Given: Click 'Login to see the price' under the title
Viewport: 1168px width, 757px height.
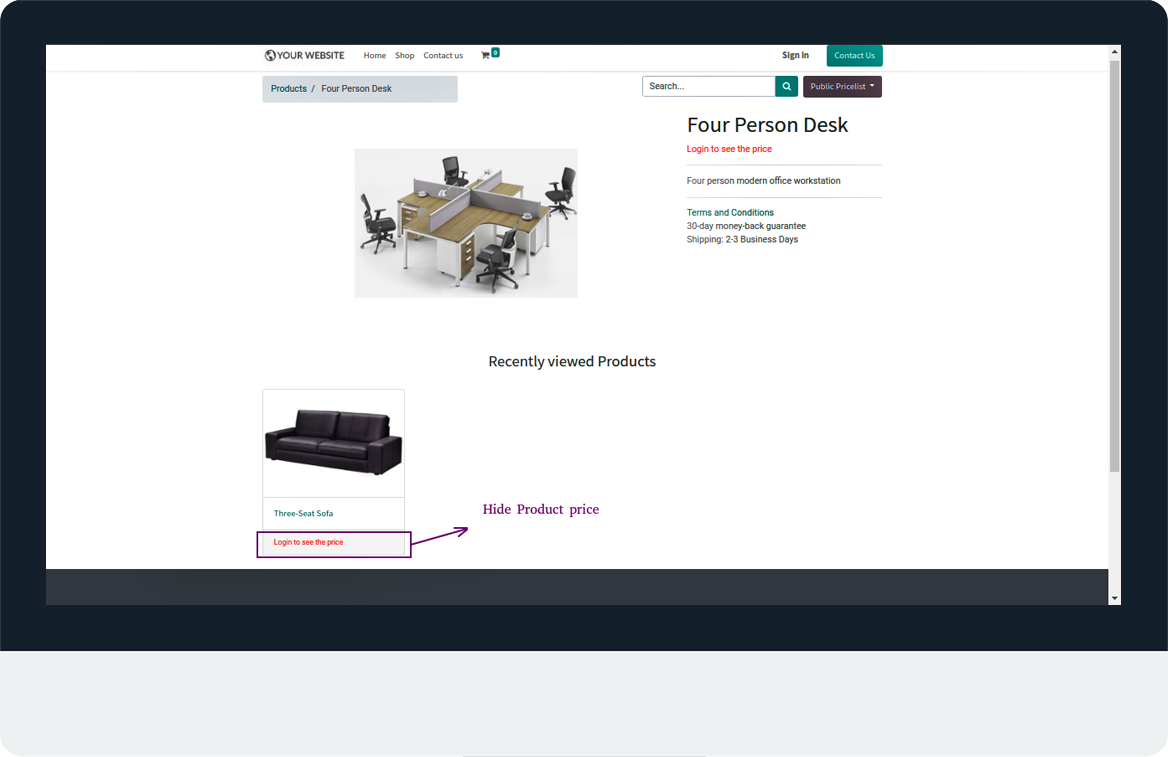Looking at the screenshot, I should [x=729, y=149].
